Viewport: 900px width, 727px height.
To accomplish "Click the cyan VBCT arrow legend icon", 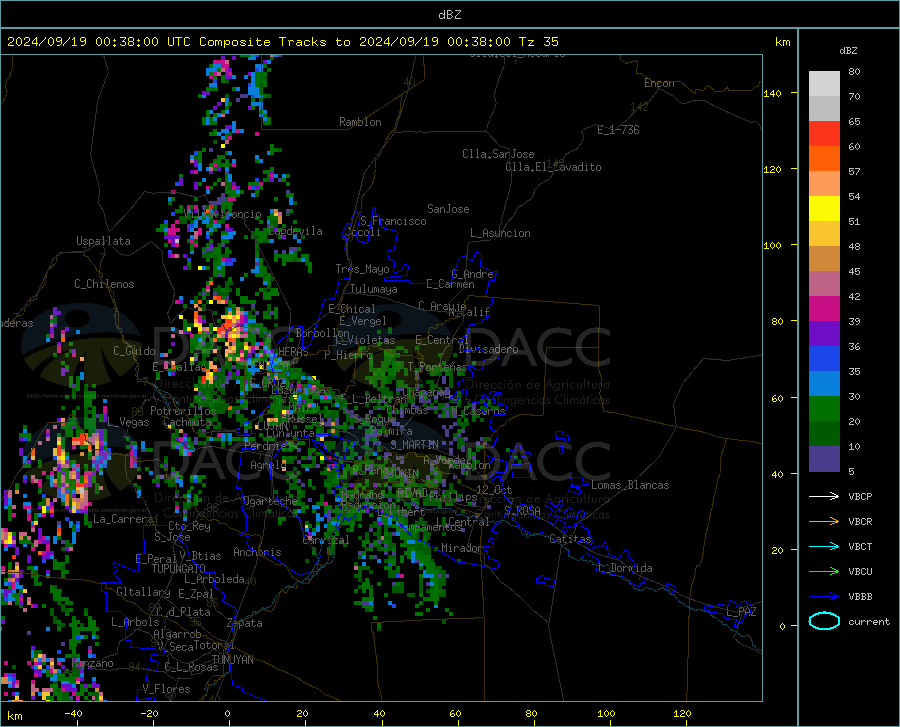I will pos(824,546).
